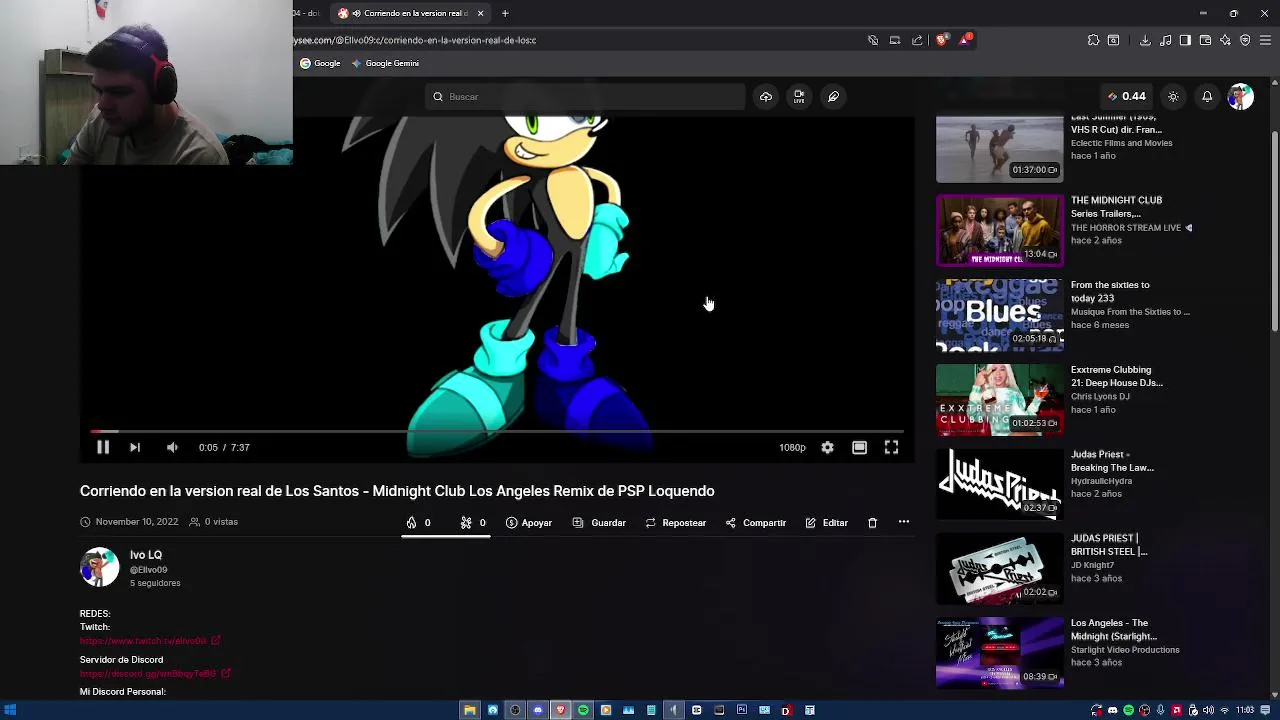Like the video with the fire icon
The image size is (1280, 720).
coord(418,522)
